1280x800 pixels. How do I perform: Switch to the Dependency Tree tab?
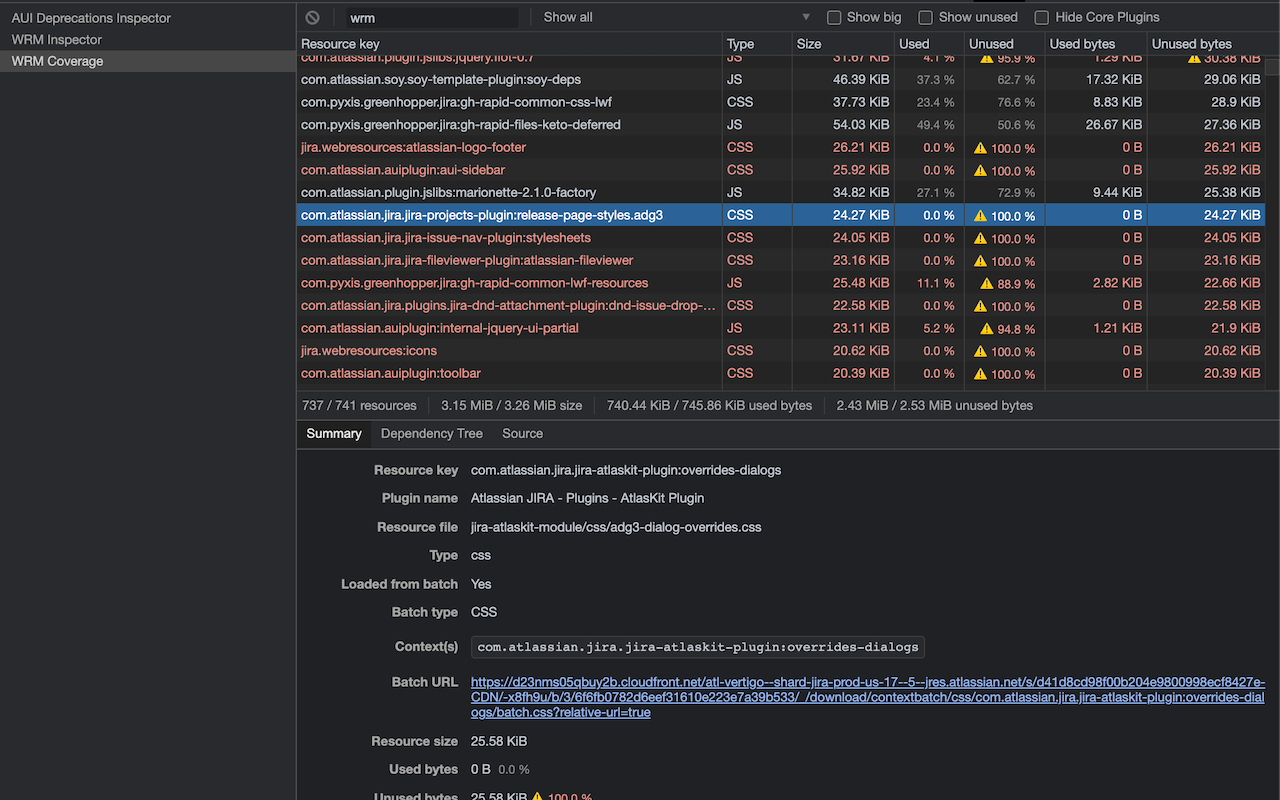(x=431, y=433)
